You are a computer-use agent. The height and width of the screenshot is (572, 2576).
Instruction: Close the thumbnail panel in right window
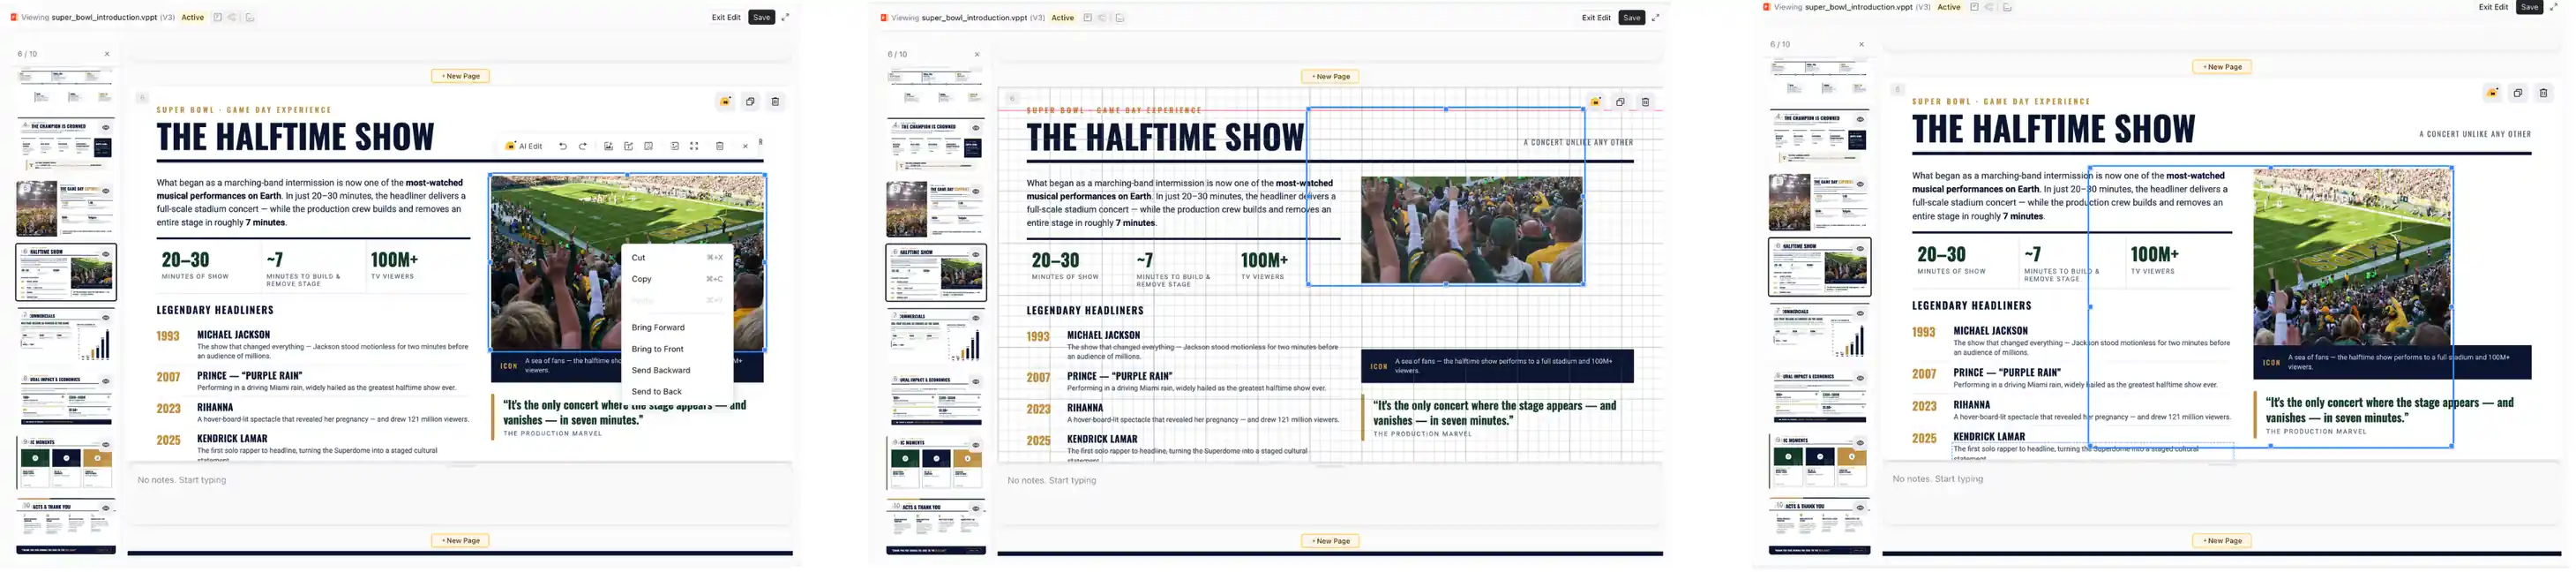(1861, 44)
